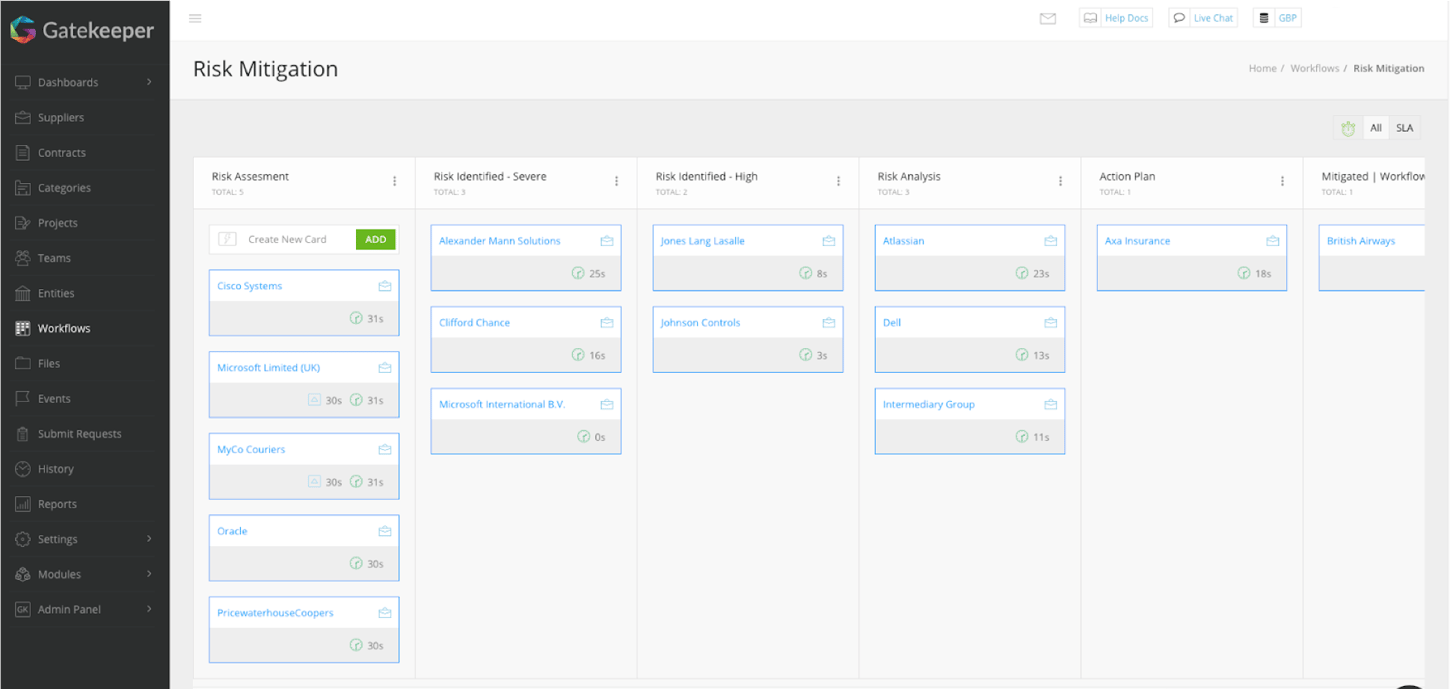Viewport: 1450px width, 689px height.
Task: Navigate to the Dashboards menu item
Action: [68, 82]
